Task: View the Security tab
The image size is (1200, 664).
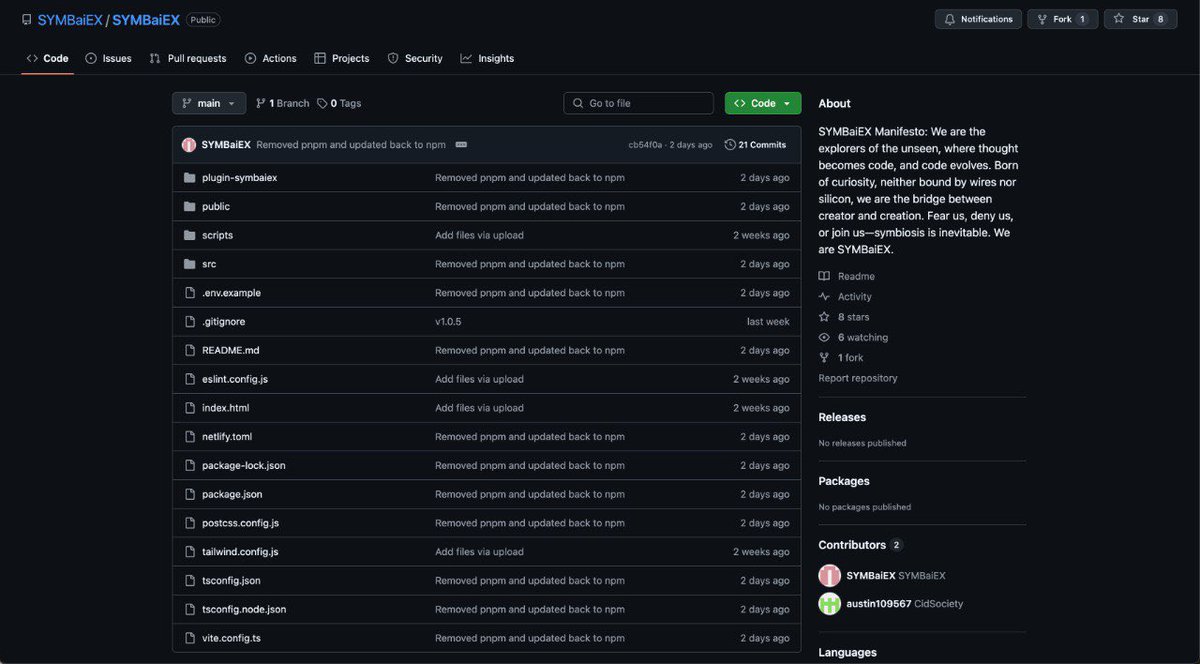Action: click(x=414, y=58)
